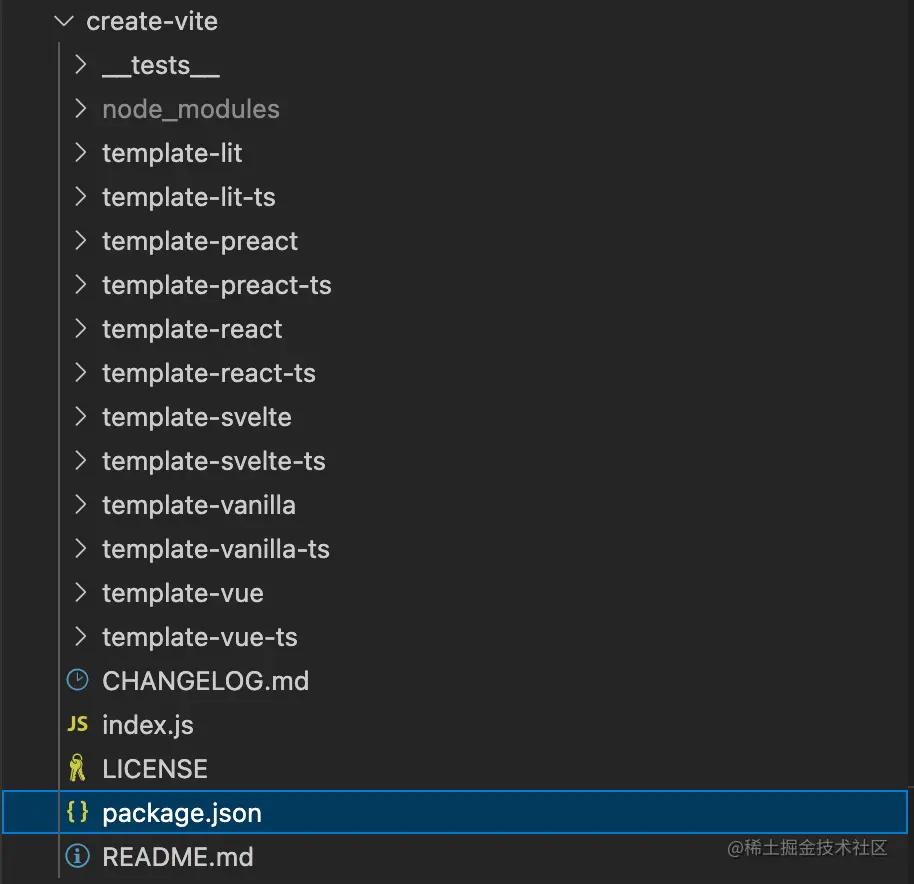Image resolution: width=914 pixels, height=884 pixels.
Task: Expand the template-svelte folder
Action: pos(196,417)
